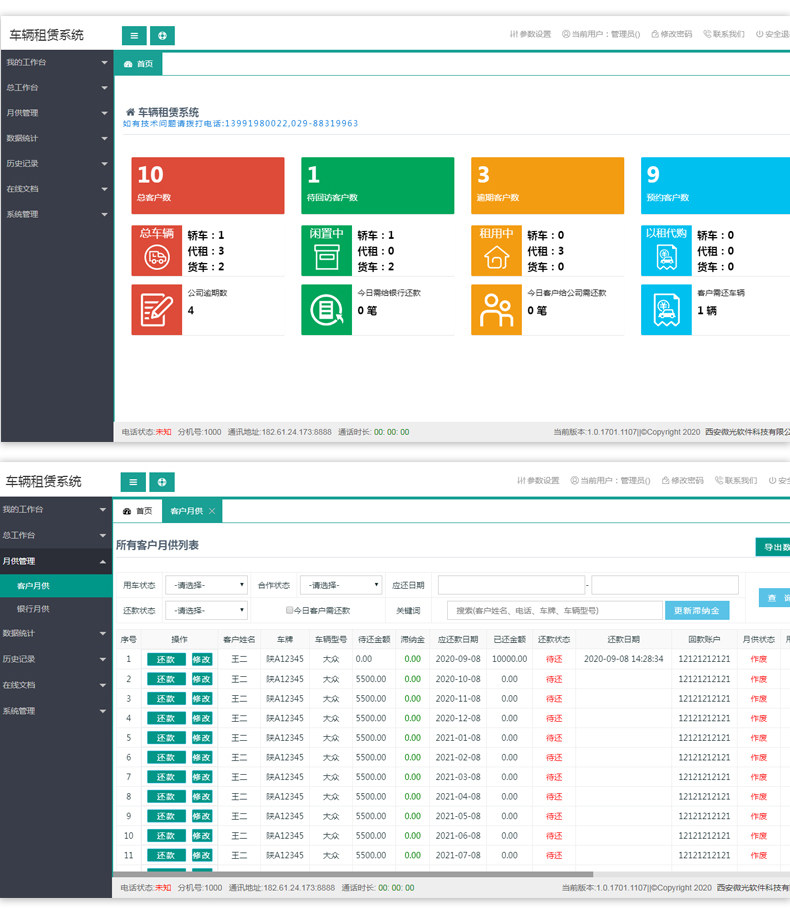Open the green 闲置中 archive box icon
Screen dimensions: 790x920
point(326,251)
